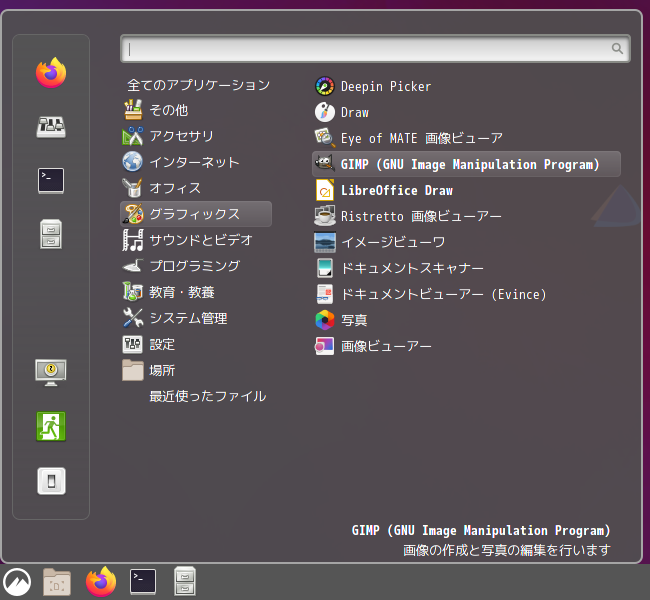Select the グラフィックス category
Image resolution: width=650 pixels, height=600 pixels.
[196, 214]
